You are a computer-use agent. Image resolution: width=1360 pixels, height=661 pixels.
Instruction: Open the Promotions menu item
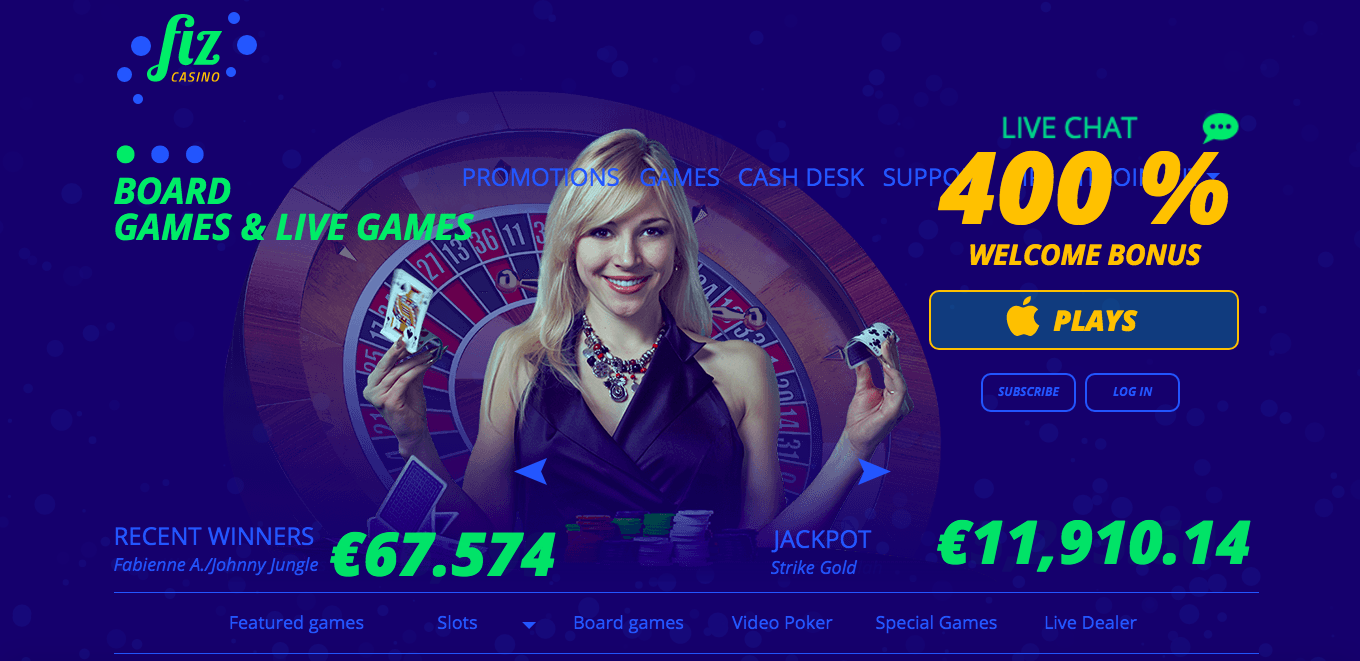click(540, 177)
